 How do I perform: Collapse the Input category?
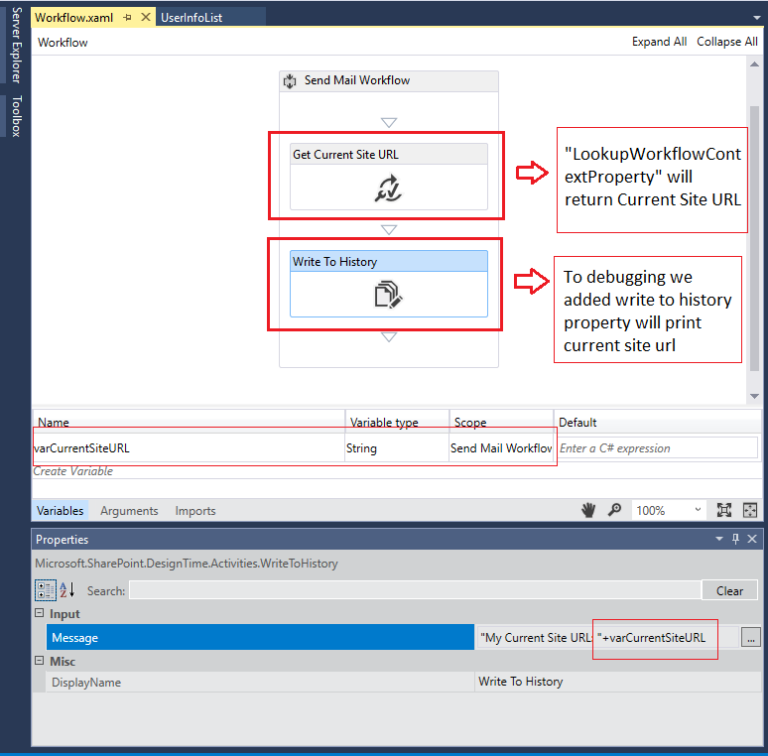click(40, 613)
